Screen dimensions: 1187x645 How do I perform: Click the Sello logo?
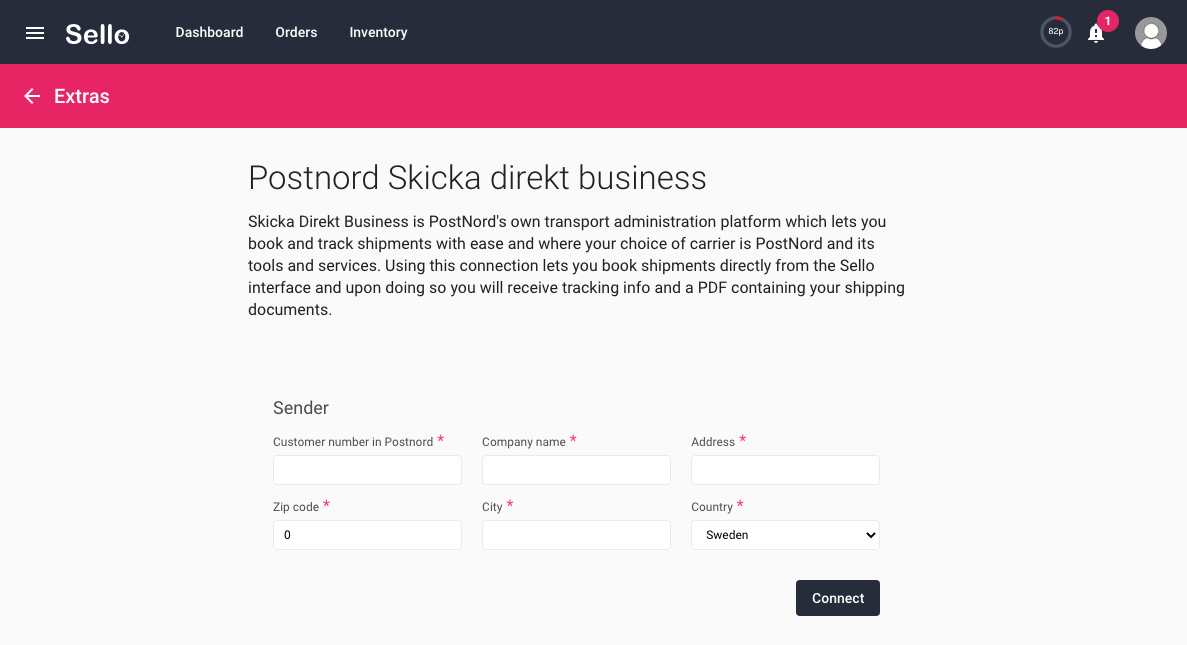click(97, 33)
